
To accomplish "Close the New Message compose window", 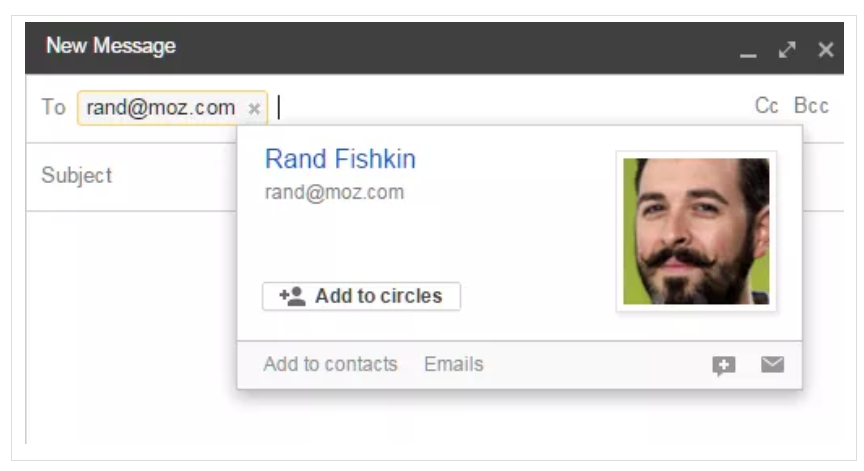I will [825, 50].
